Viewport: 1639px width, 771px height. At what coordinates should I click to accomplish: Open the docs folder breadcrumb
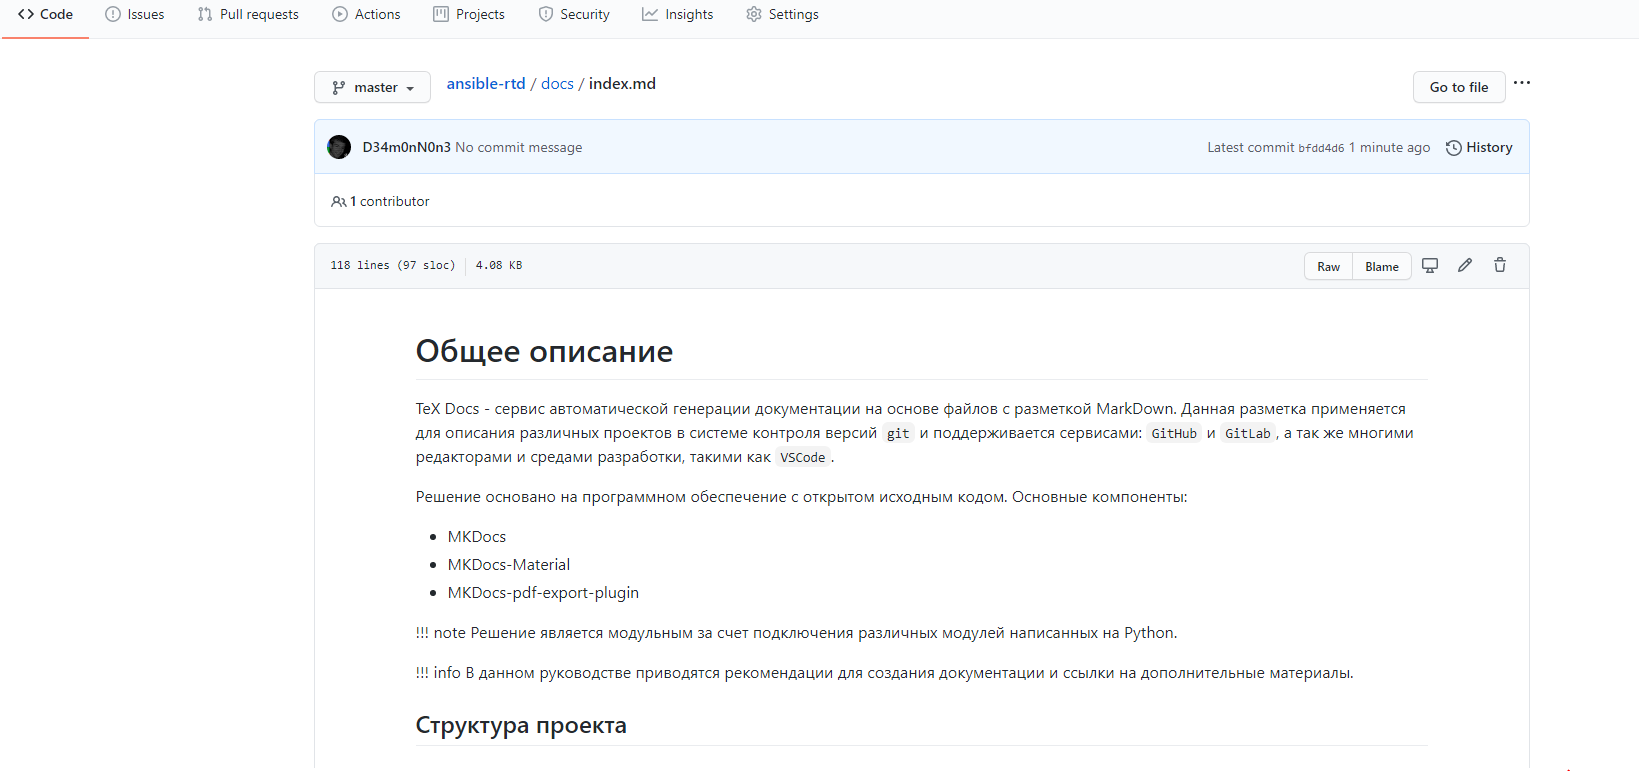pyautogui.click(x=557, y=83)
